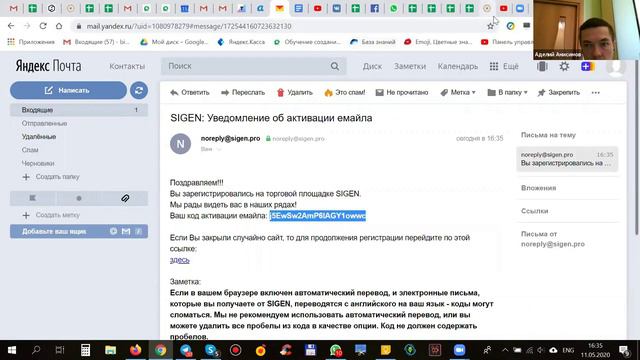Open the Входящие inbox folder

point(79,110)
